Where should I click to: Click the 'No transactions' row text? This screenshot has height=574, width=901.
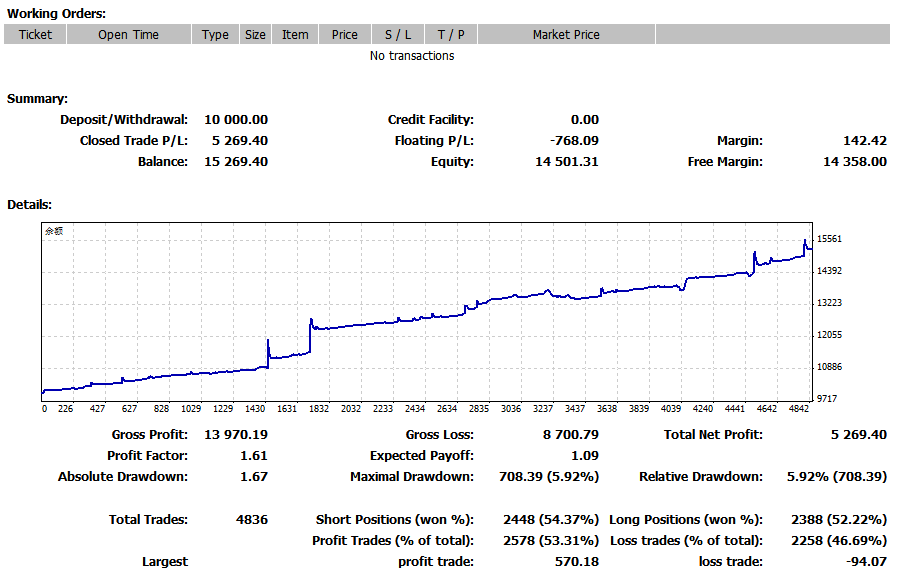click(x=412, y=56)
